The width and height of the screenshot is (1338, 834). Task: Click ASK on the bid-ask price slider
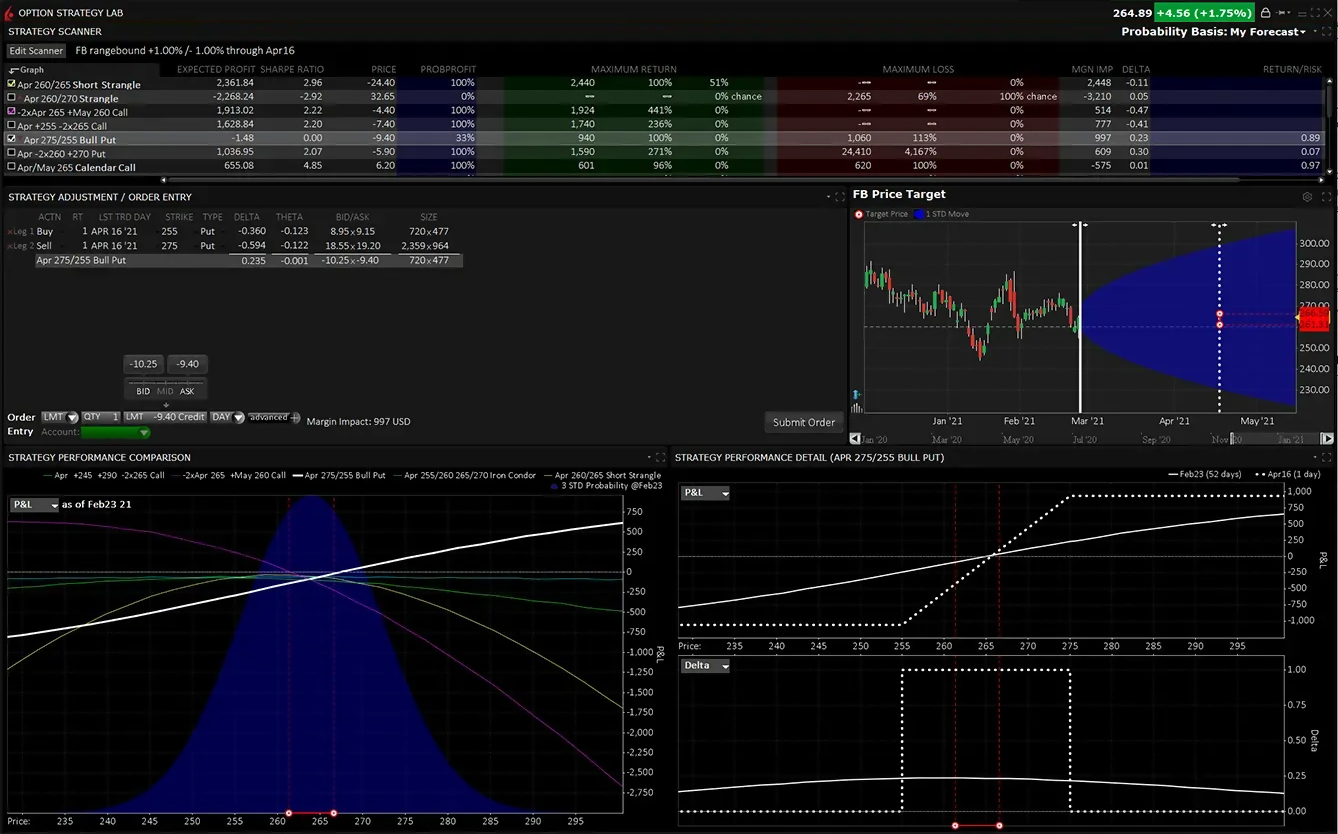click(x=187, y=391)
